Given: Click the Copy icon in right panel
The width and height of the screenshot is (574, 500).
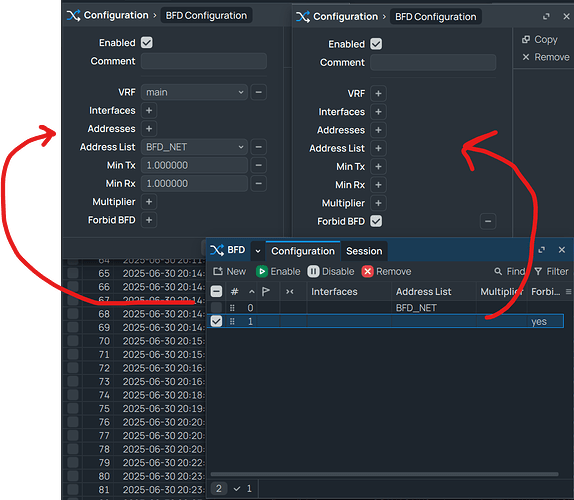Looking at the screenshot, I should click(526, 40).
